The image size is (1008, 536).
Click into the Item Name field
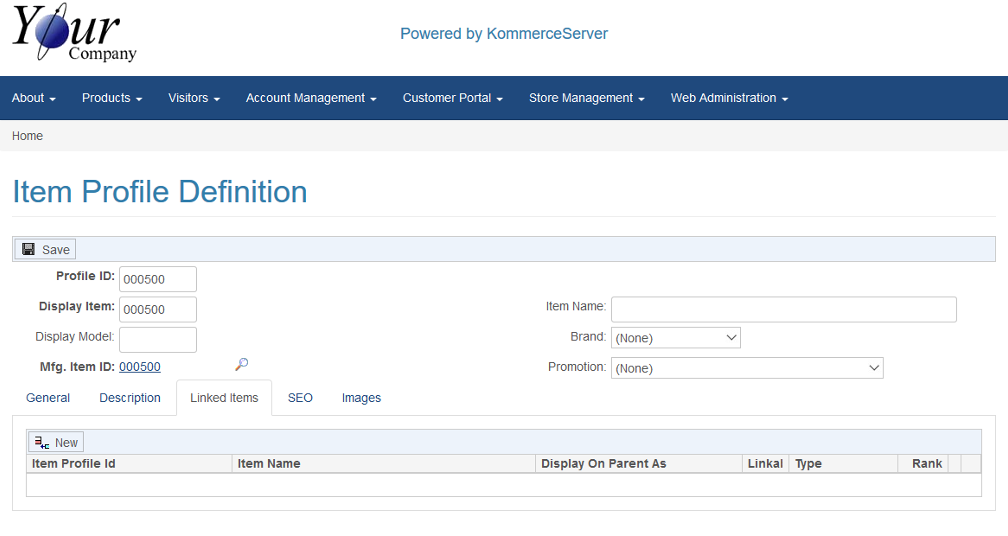783,309
